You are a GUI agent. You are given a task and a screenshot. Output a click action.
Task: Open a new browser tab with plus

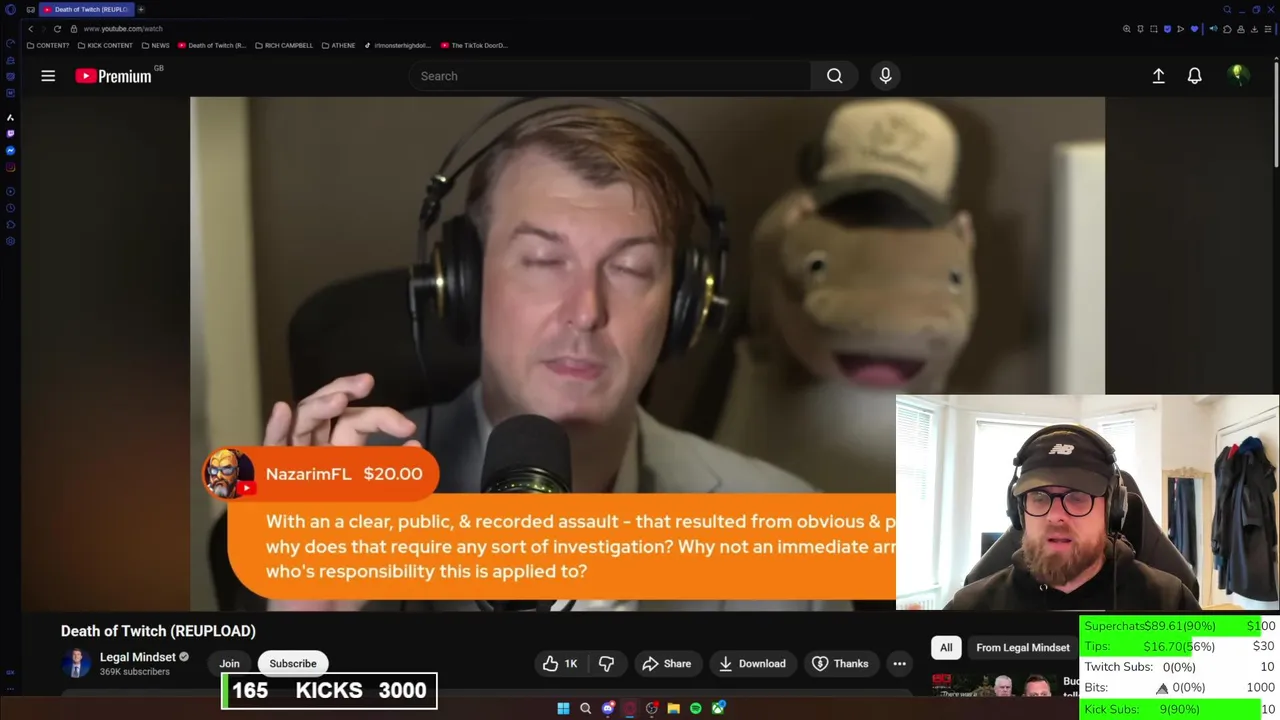click(x=141, y=9)
